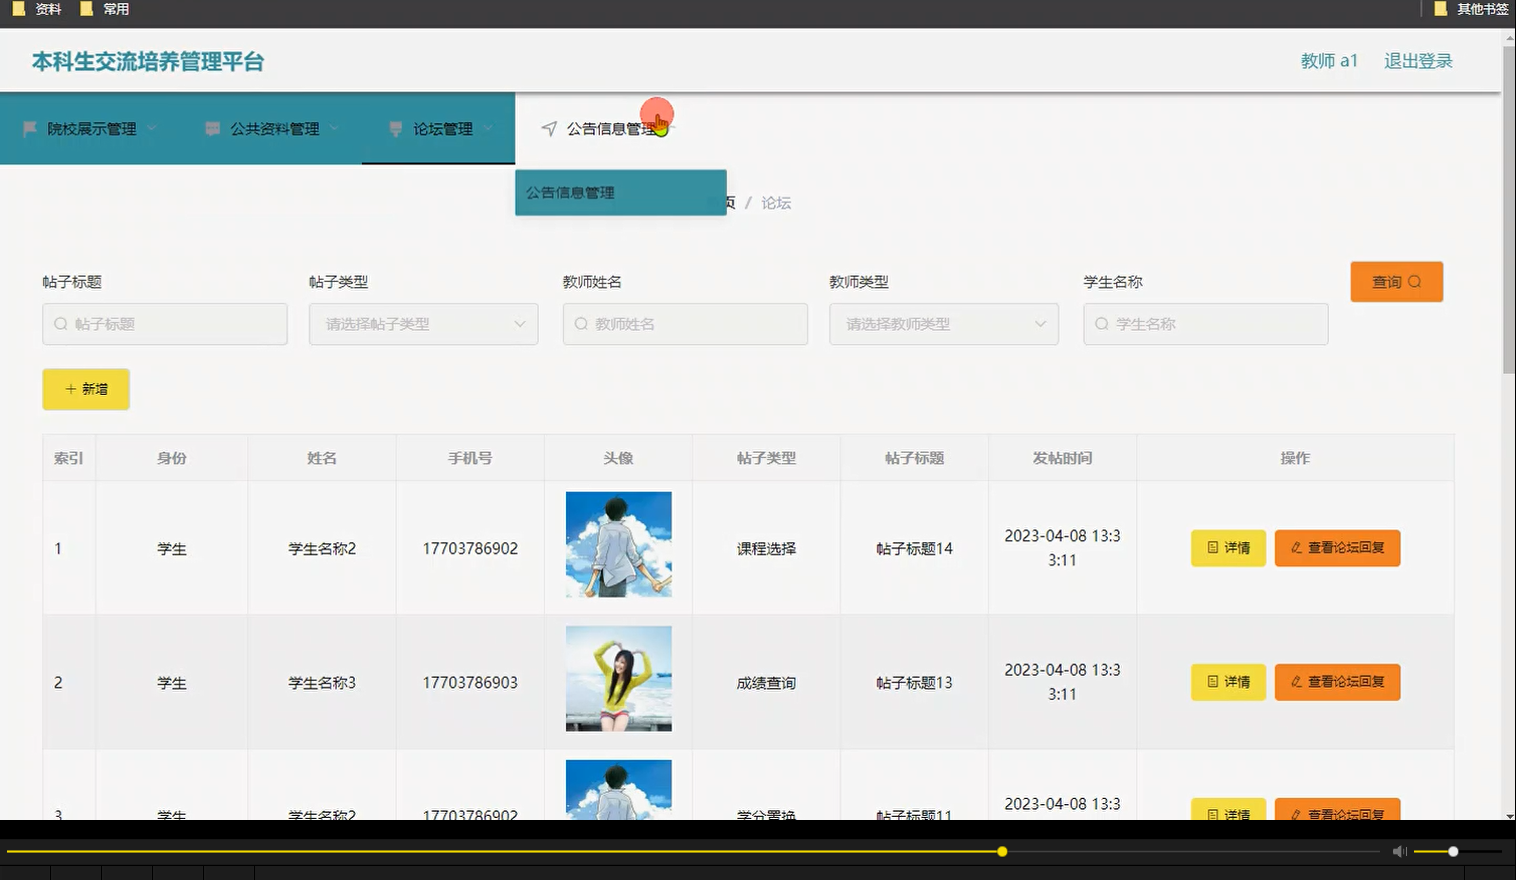Click the magnifier icon inside 帖子标题 field
Screen dimensions: 1516x880
61,324
